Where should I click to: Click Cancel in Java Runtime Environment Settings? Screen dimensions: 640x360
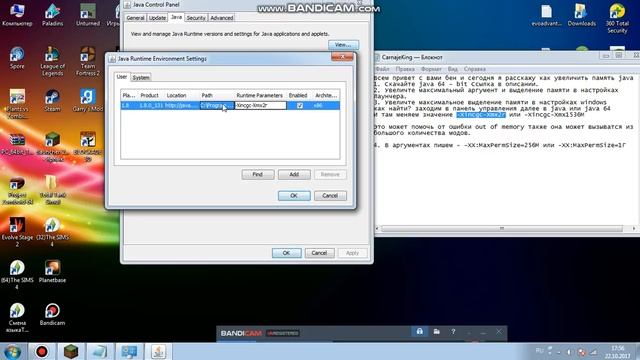(x=330, y=196)
